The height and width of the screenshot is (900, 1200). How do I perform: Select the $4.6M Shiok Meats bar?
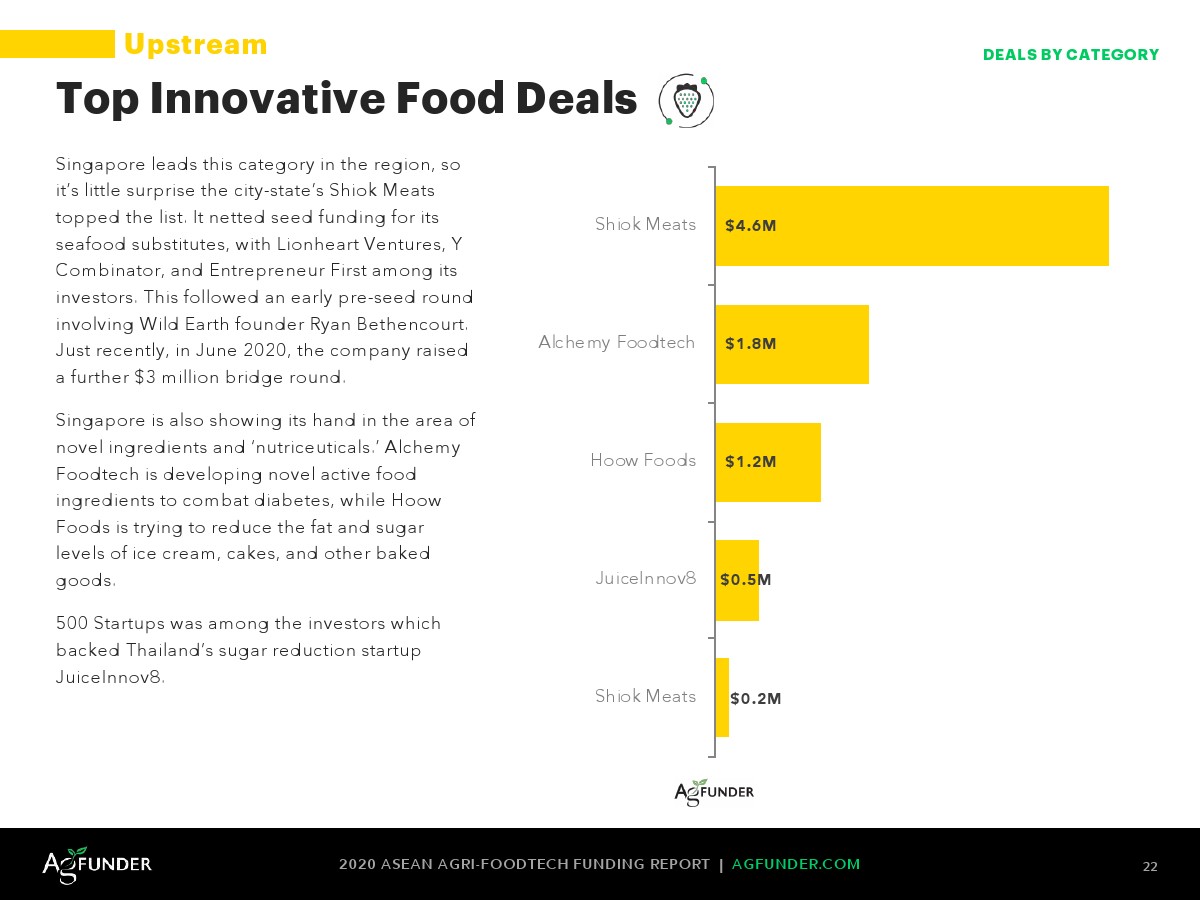point(911,226)
